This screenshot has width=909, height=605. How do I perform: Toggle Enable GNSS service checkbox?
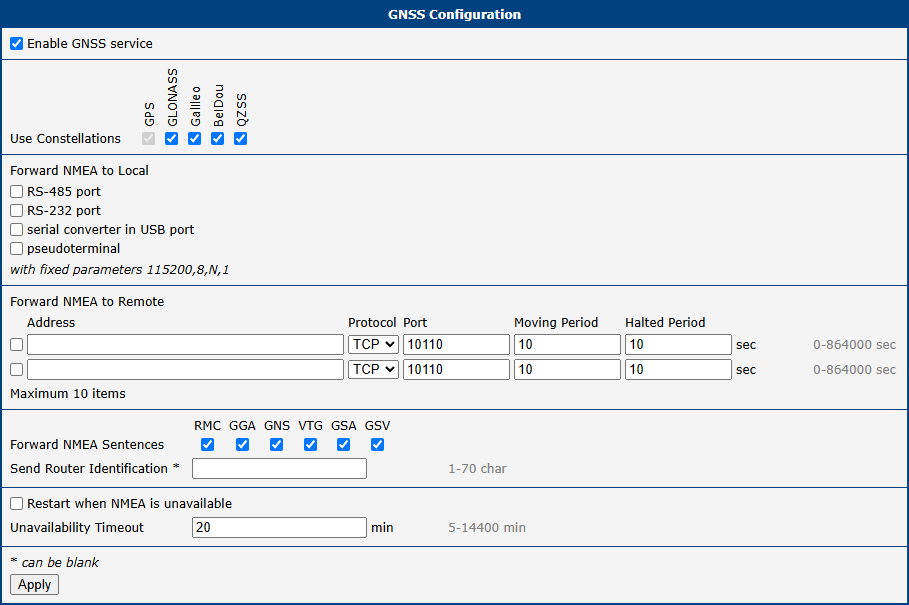[x=16, y=43]
